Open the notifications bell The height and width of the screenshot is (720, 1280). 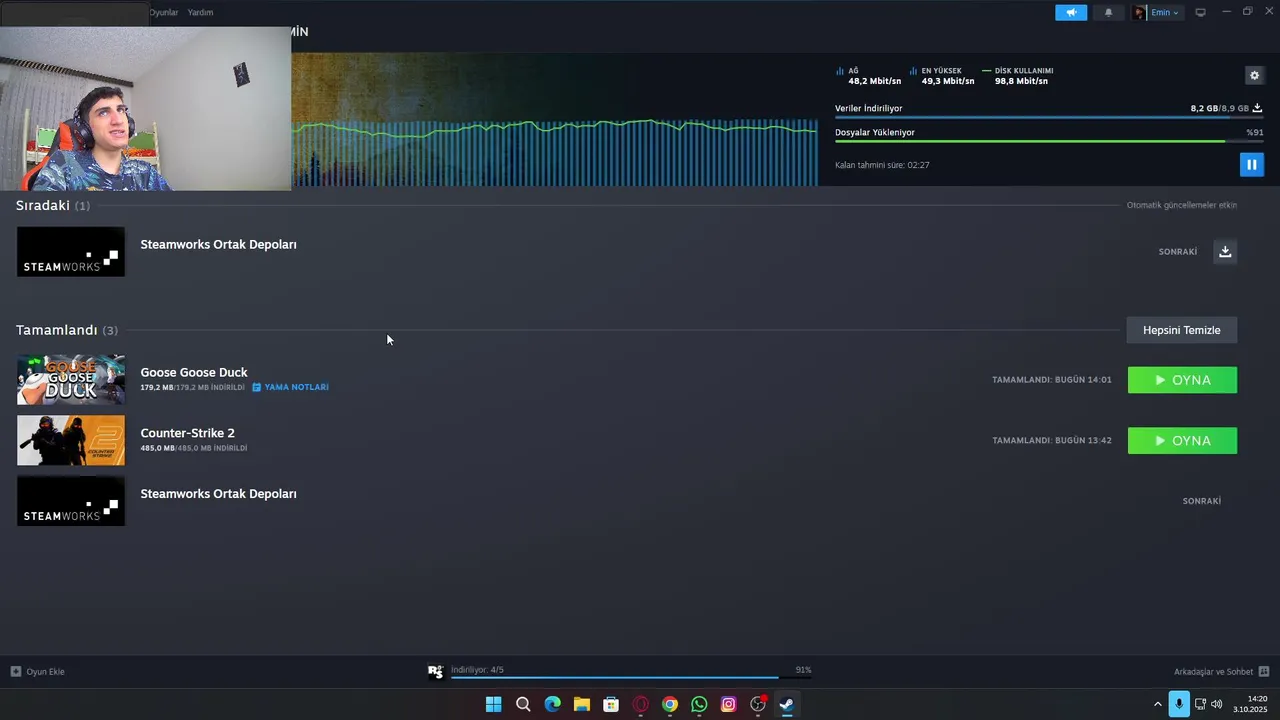[x=1108, y=13]
